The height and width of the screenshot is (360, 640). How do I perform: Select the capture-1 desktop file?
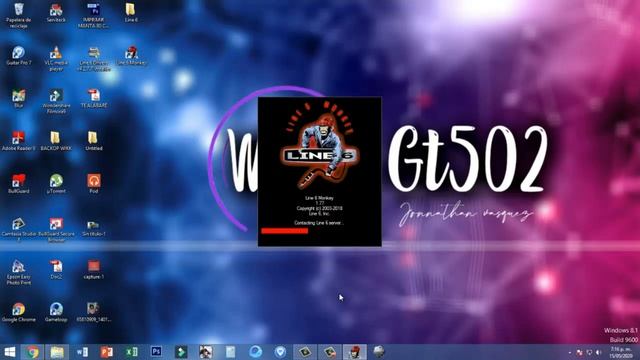coord(93,269)
